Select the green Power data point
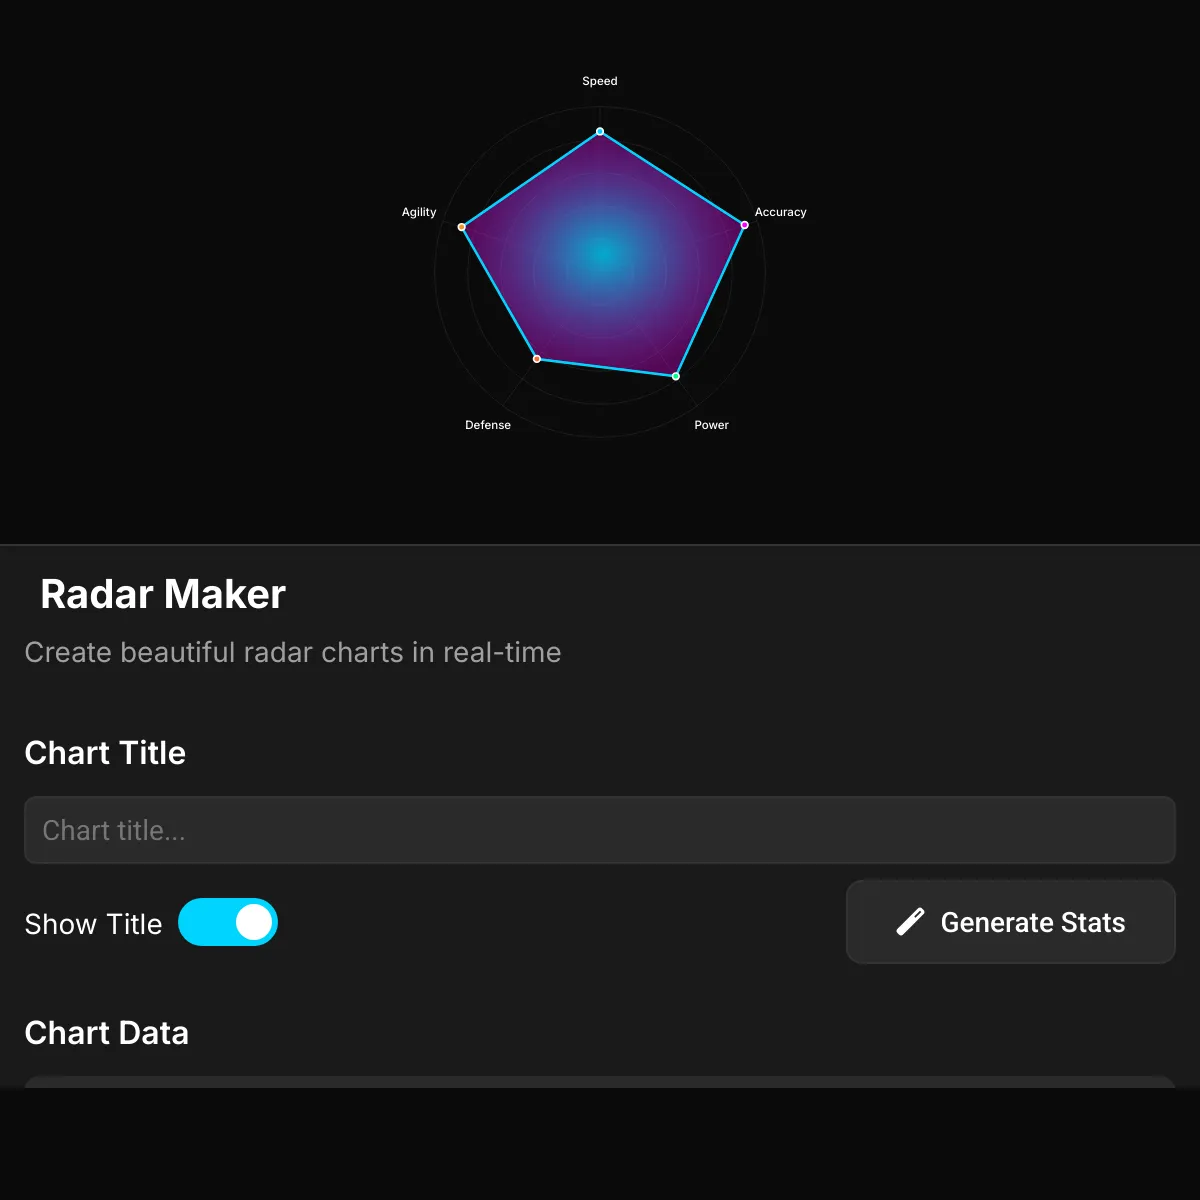1200x1200 pixels. (676, 376)
